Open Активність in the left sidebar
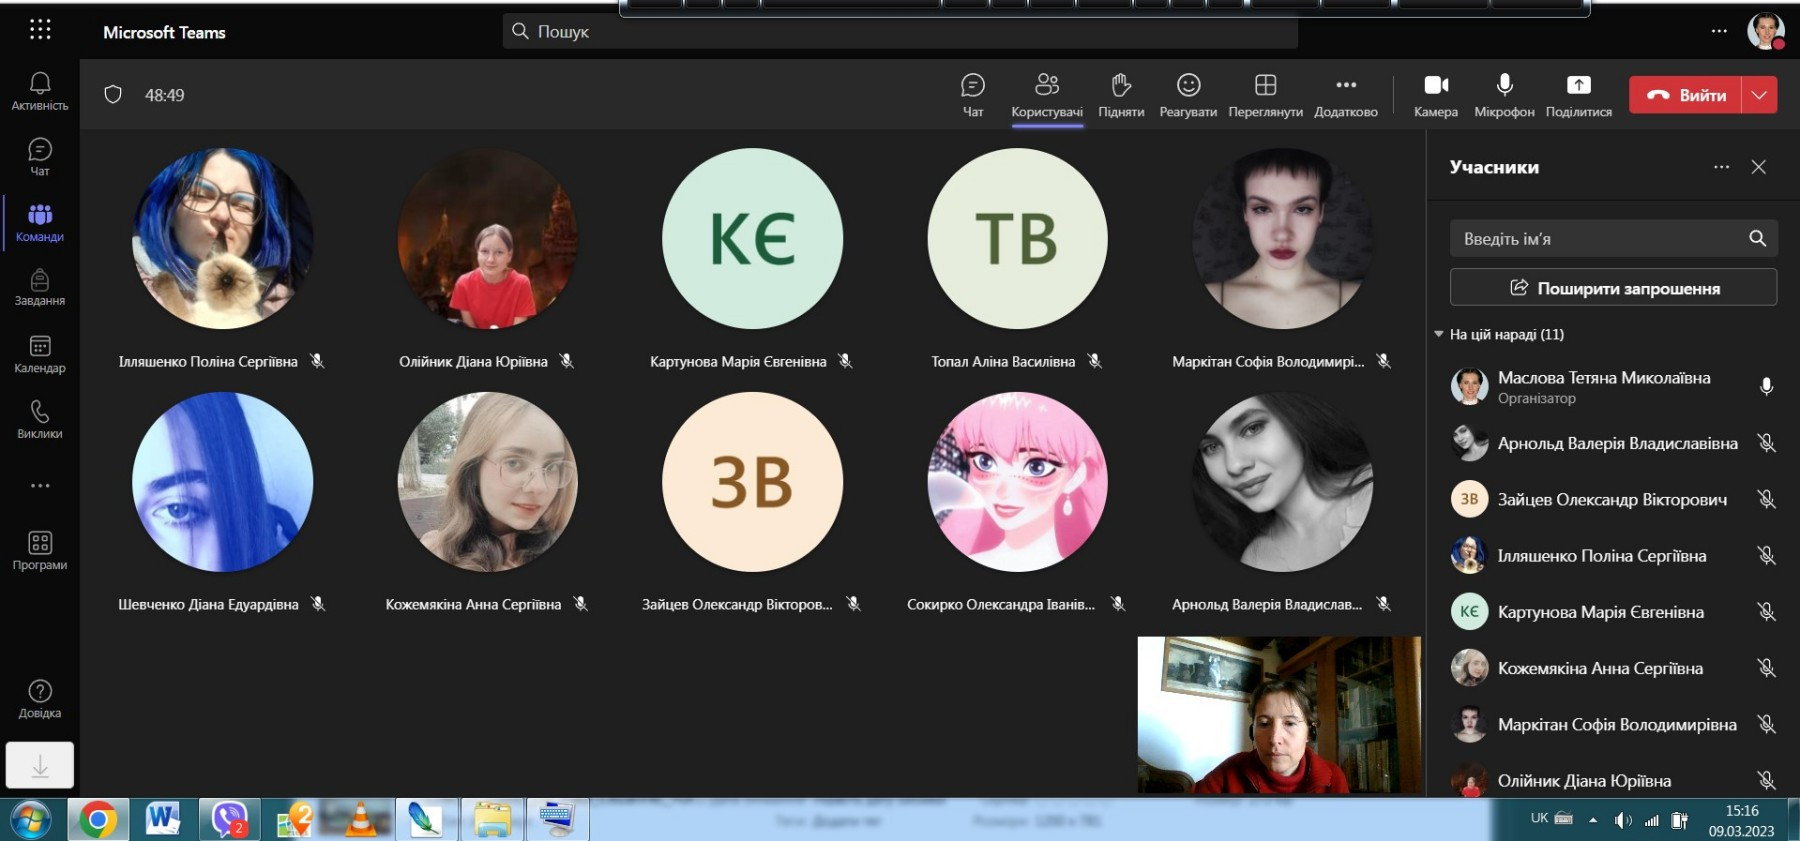The width and height of the screenshot is (1800, 841). (40, 90)
